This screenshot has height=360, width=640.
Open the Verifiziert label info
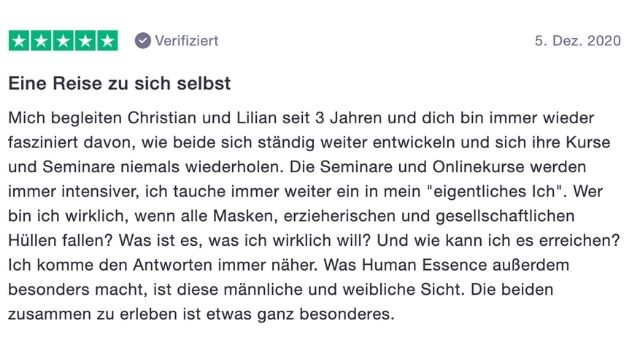[x=187, y=41]
